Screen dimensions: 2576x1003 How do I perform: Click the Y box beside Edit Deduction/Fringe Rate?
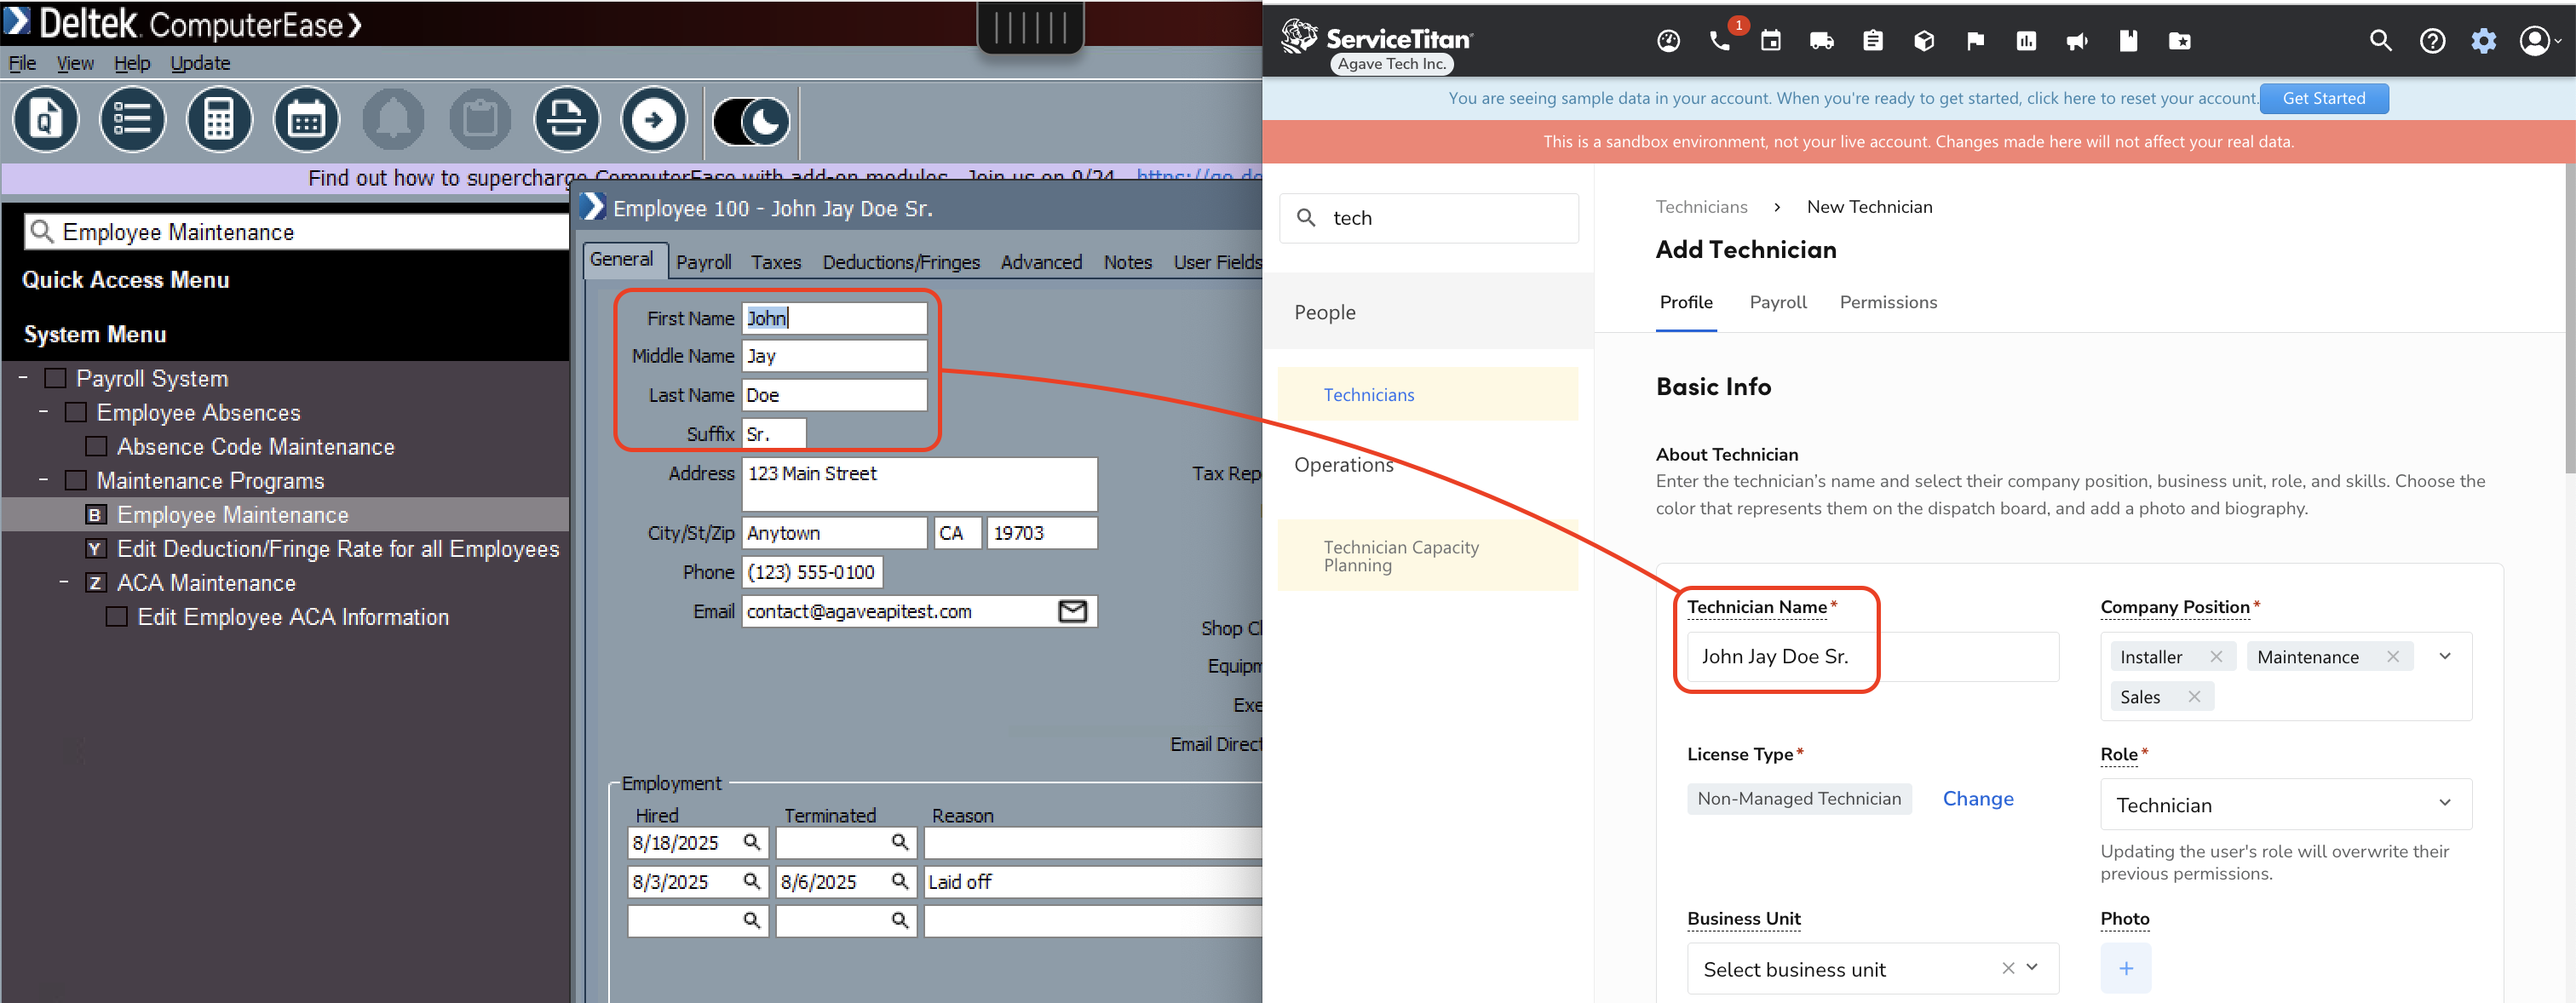(x=96, y=548)
